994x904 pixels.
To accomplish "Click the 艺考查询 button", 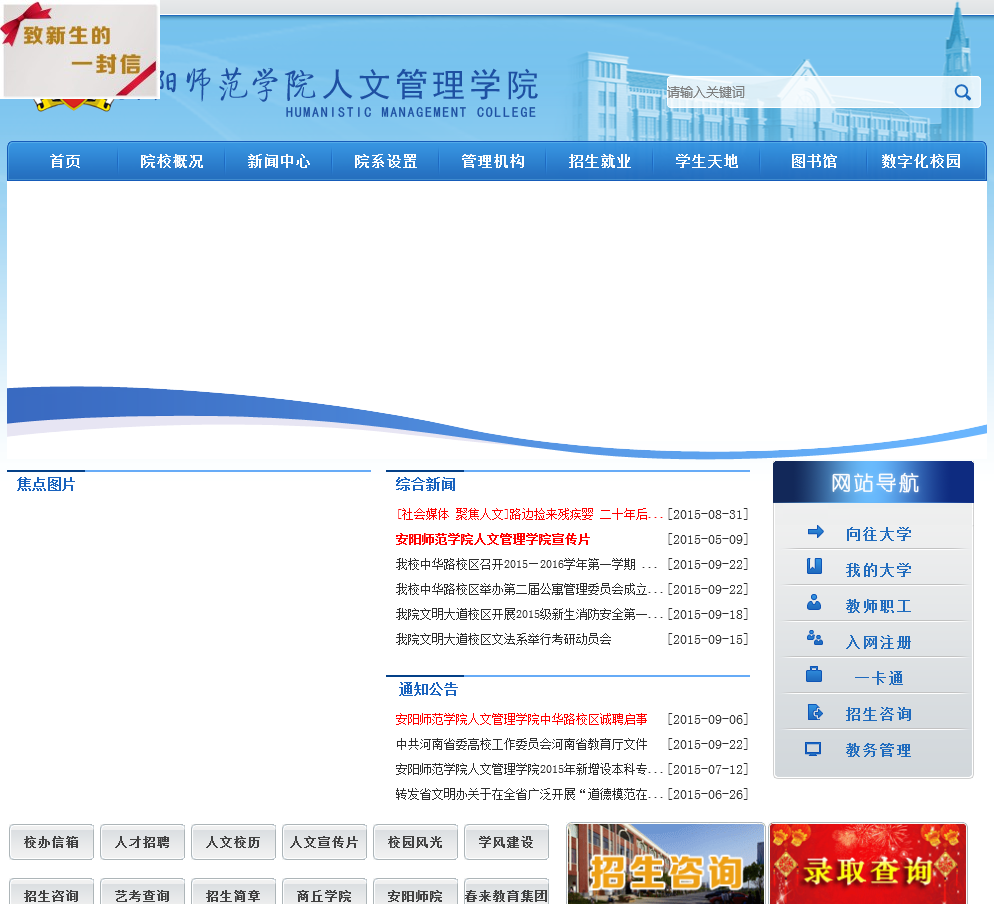I will click(x=142, y=893).
